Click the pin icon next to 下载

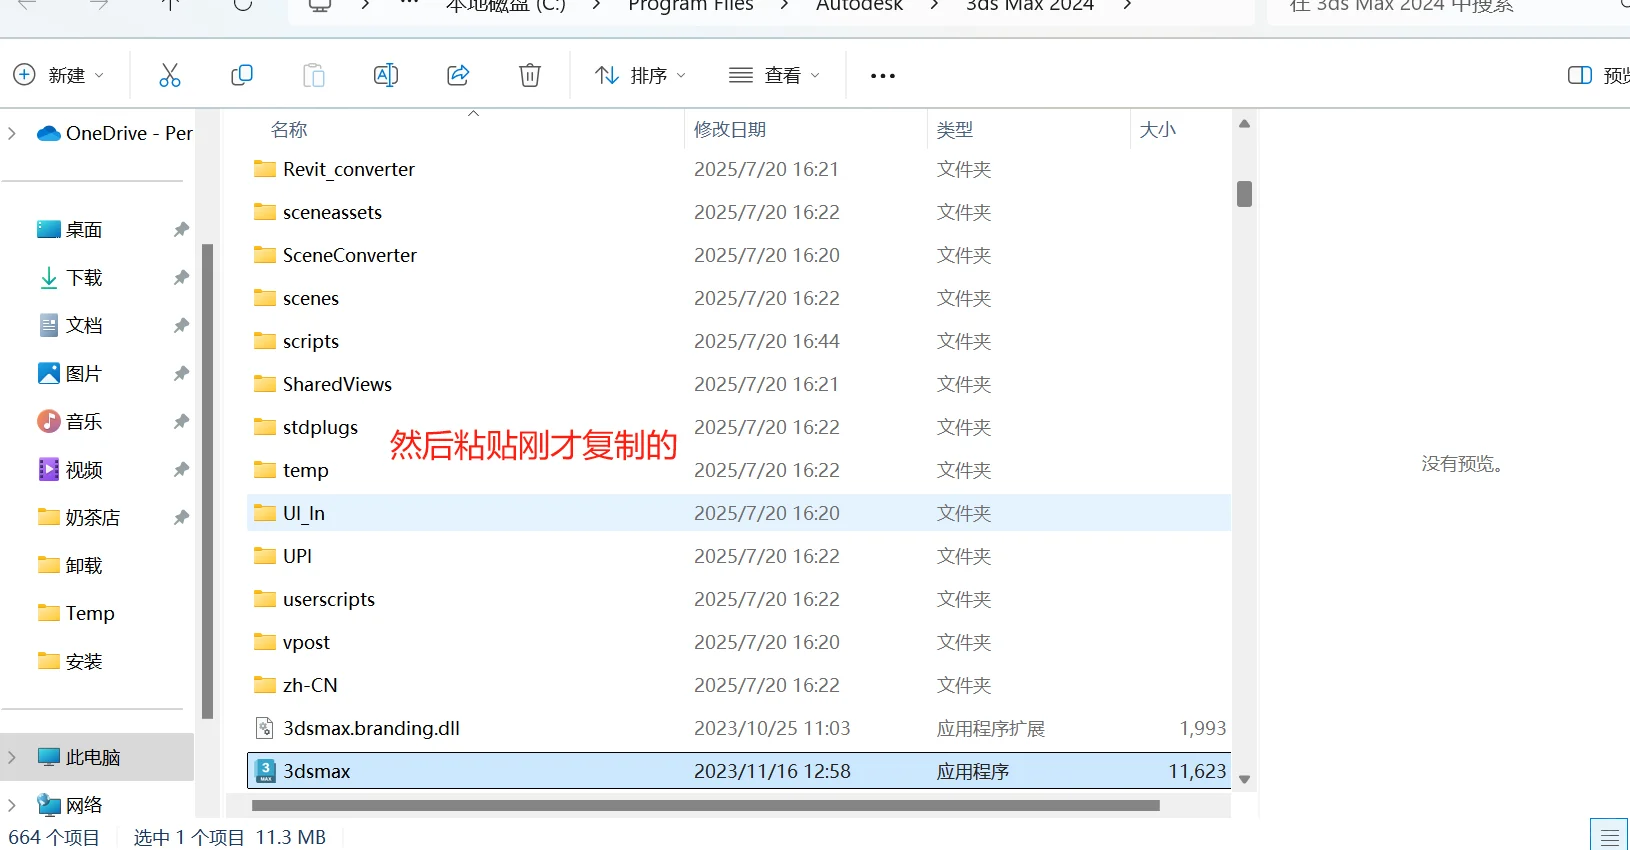tap(181, 277)
